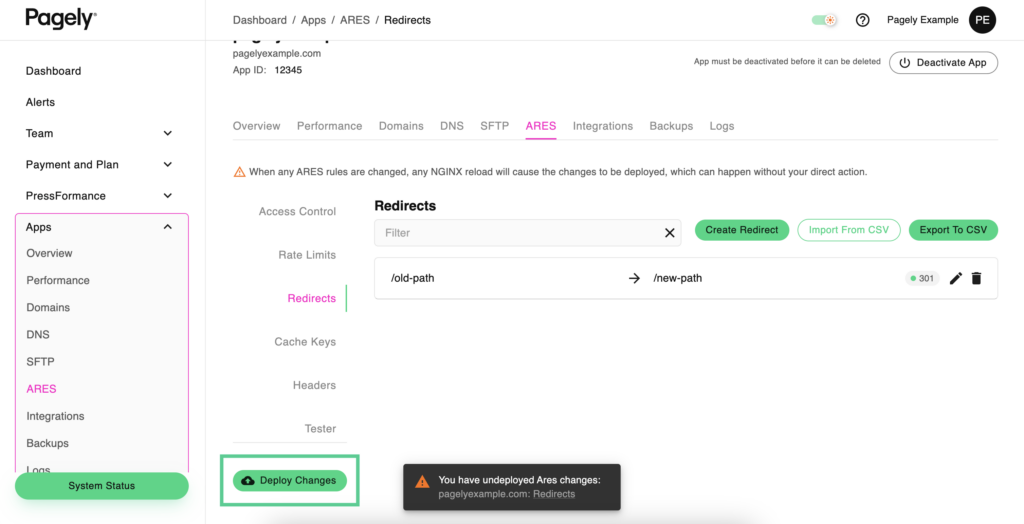Select Performance under Apps in sidebar
1024x524 pixels.
click(58, 280)
